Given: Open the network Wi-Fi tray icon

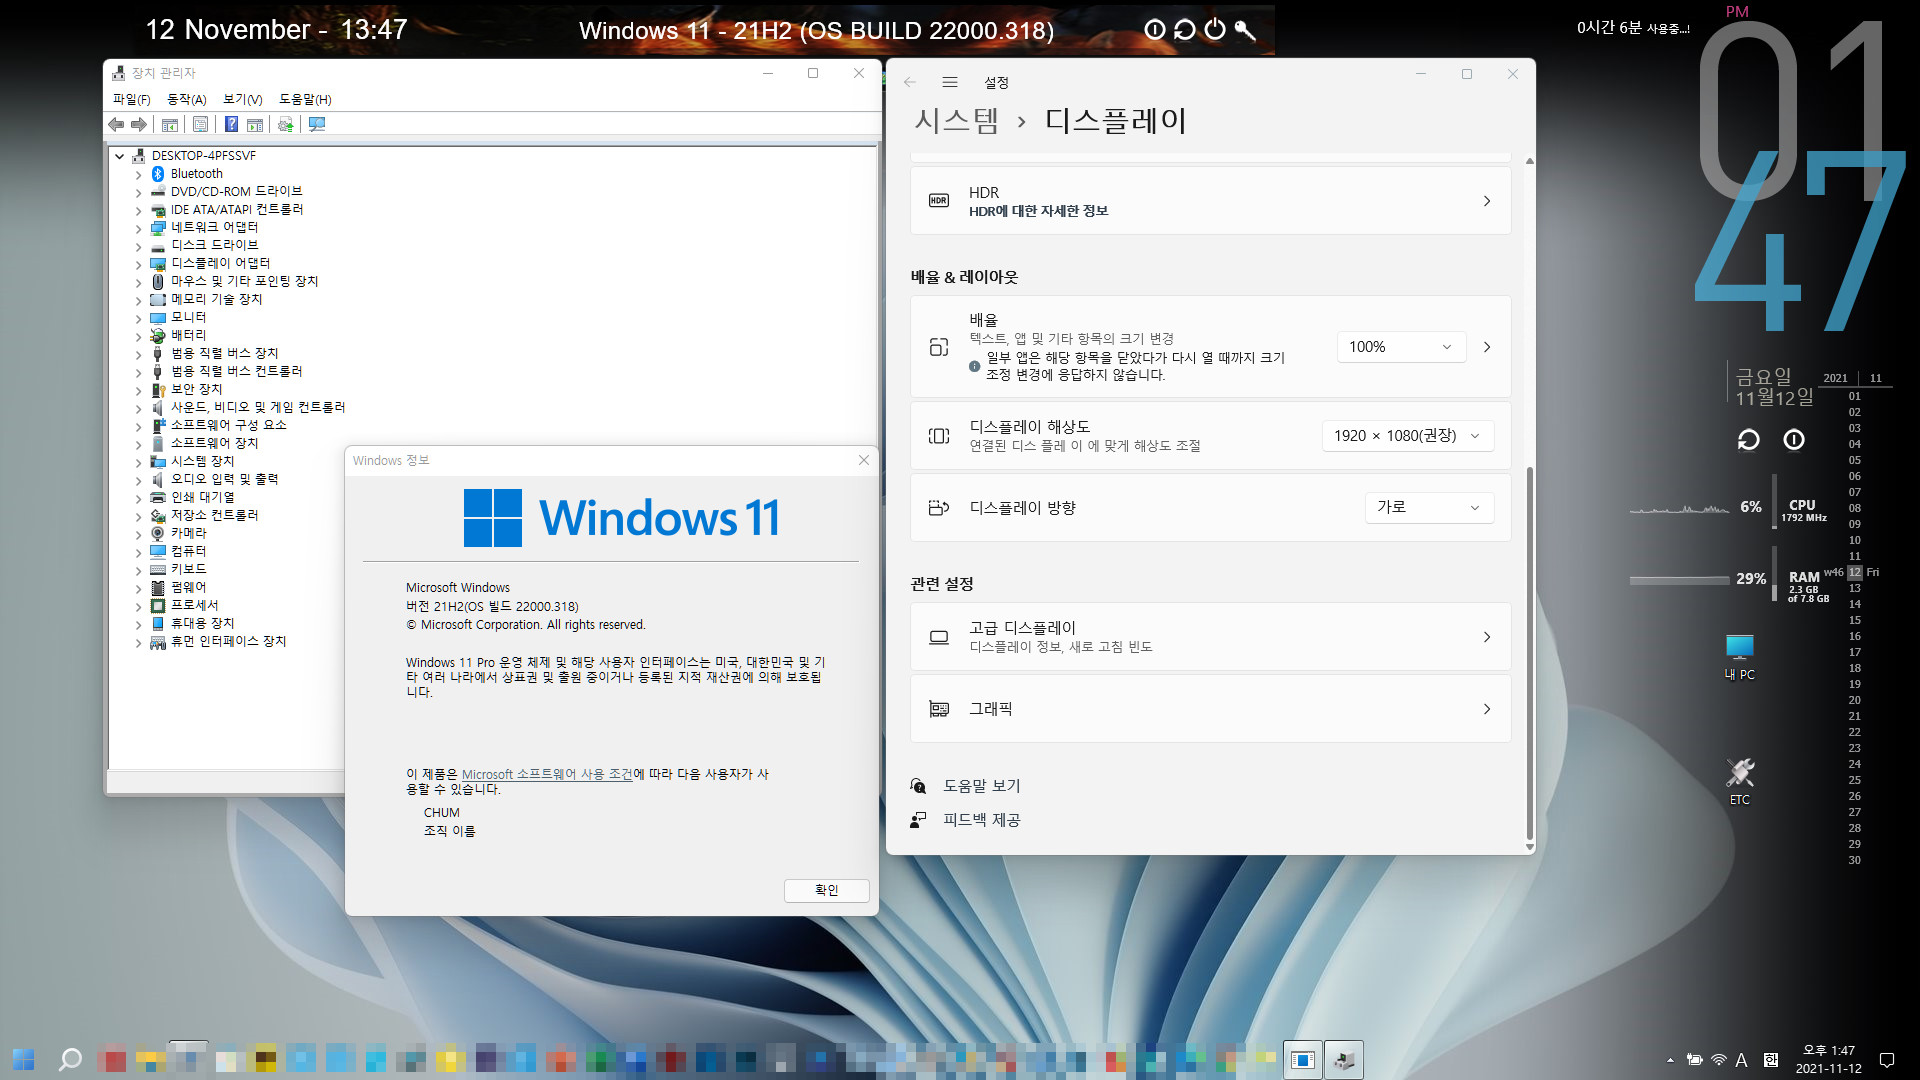Looking at the screenshot, I should pyautogui.click(x=1718, y=1060).
